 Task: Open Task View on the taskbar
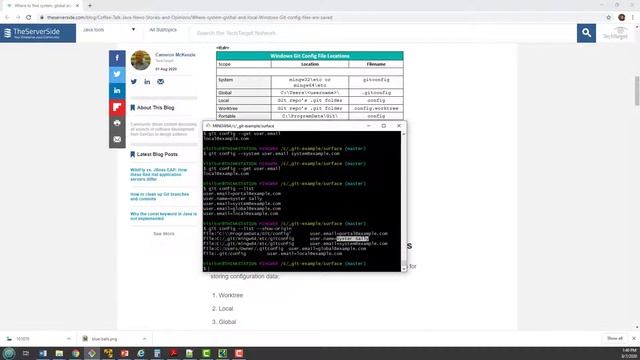26,353
